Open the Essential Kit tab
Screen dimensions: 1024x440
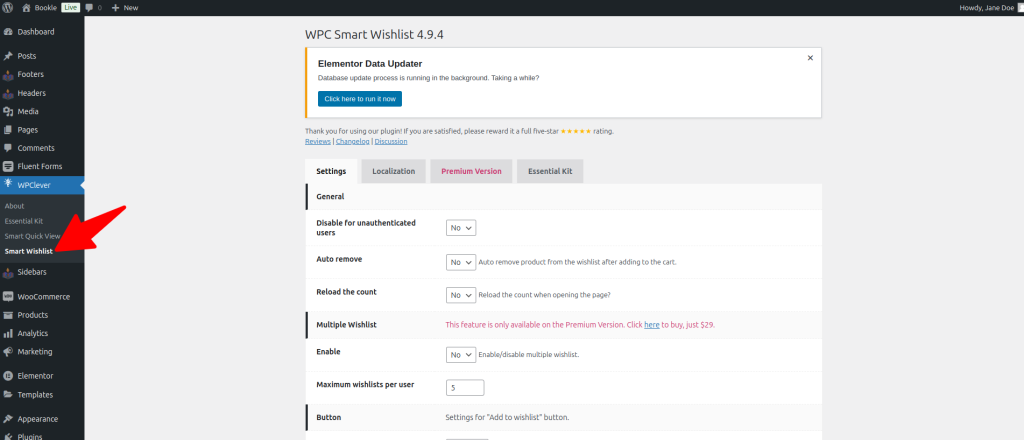tap(550, 171)
